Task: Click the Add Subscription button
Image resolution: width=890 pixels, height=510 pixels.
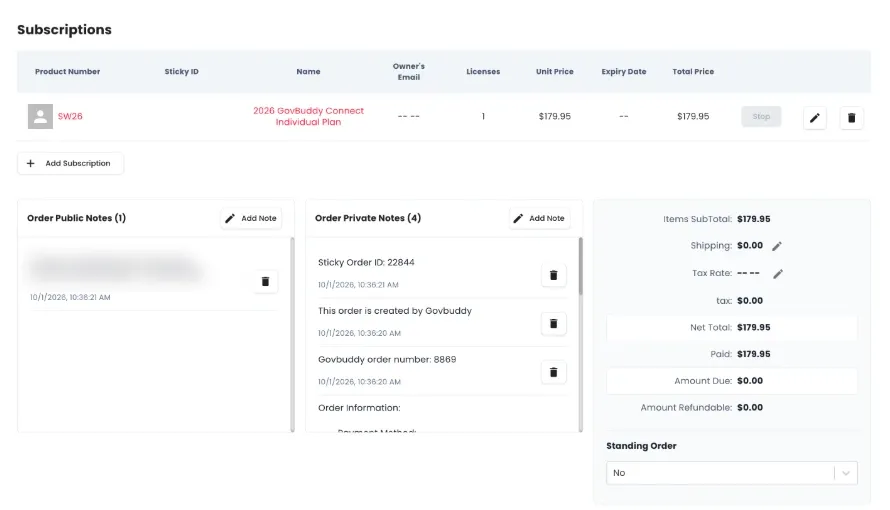Action: (x=70, y=163)
